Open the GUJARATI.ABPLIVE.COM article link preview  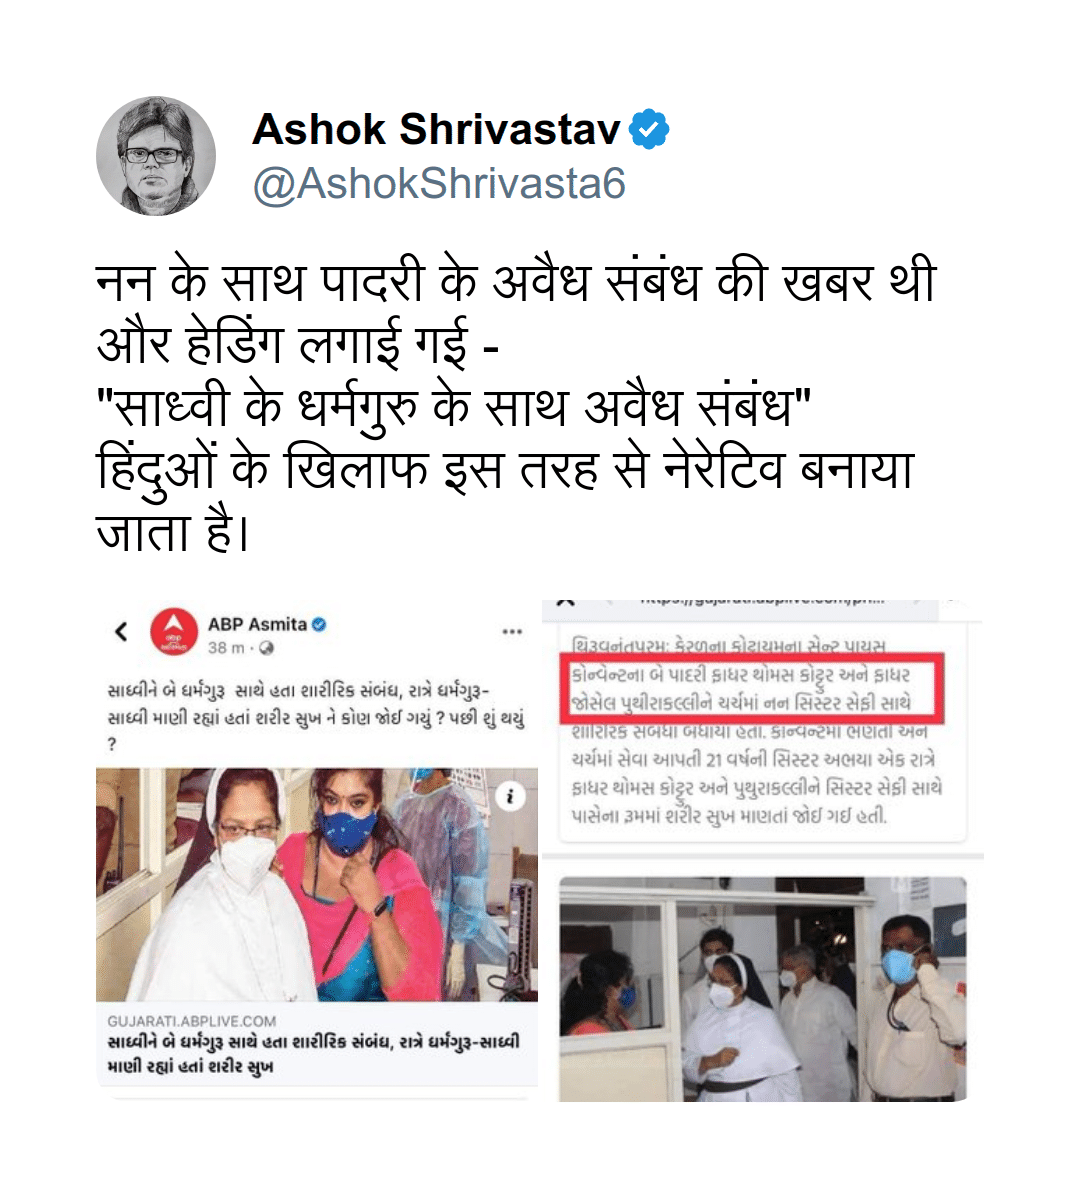coord(317,1044)
